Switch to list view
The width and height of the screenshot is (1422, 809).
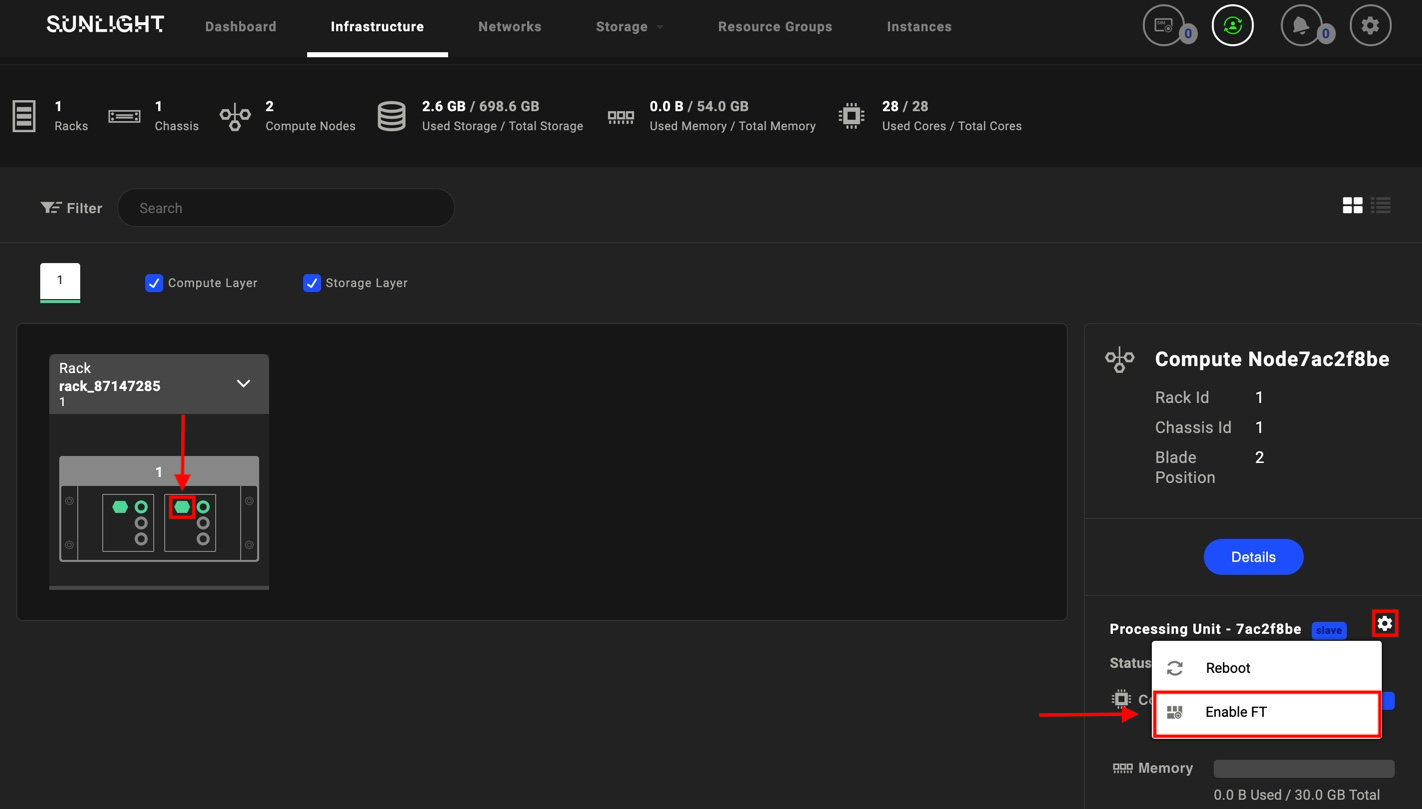click(1381, 205)
